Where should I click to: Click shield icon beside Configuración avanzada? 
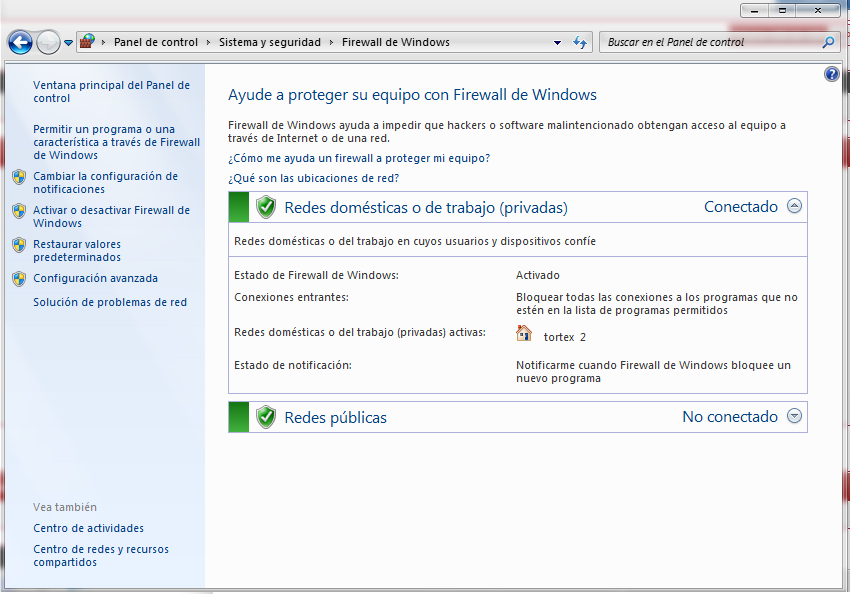(19, 279)
